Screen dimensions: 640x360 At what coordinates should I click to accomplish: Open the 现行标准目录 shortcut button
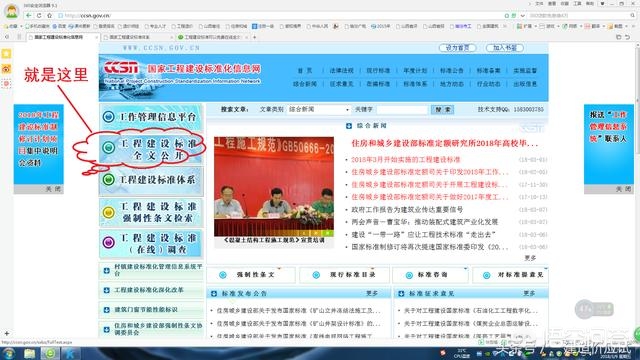click(344, 275)
